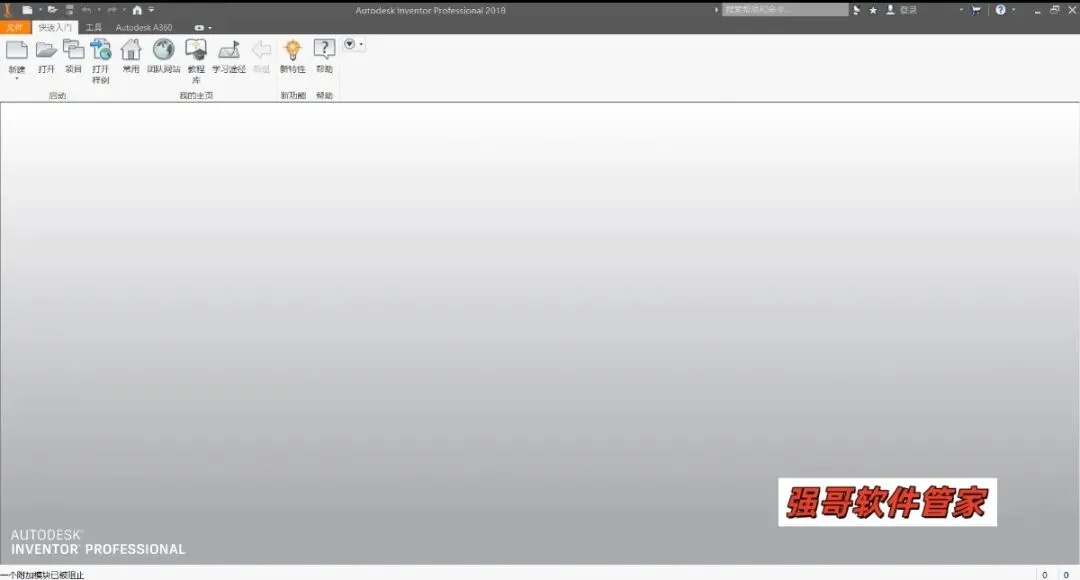Expand quick access New document arrow
Image resolution: width=1080 pixels, height=580 pixels.
(40, 10)
